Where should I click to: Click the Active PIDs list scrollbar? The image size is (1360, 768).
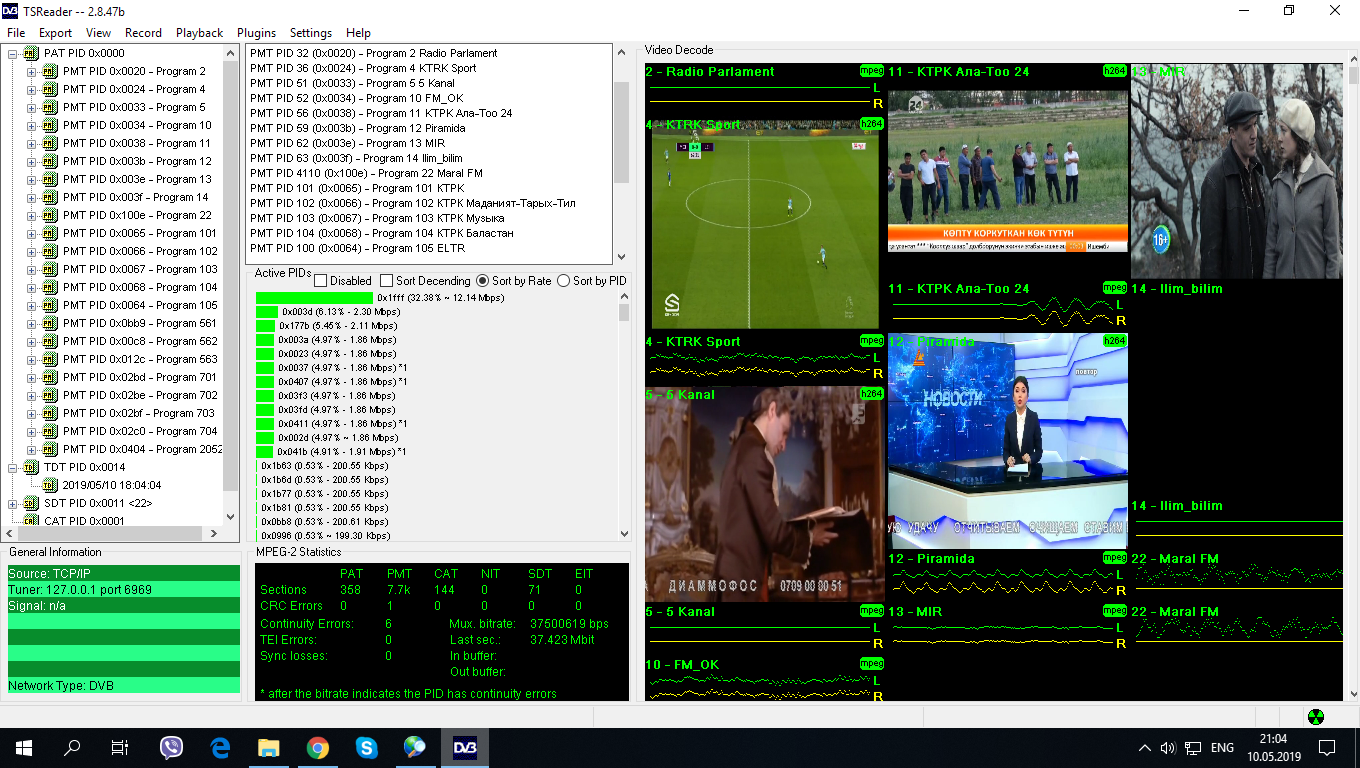tap(625, 415)
